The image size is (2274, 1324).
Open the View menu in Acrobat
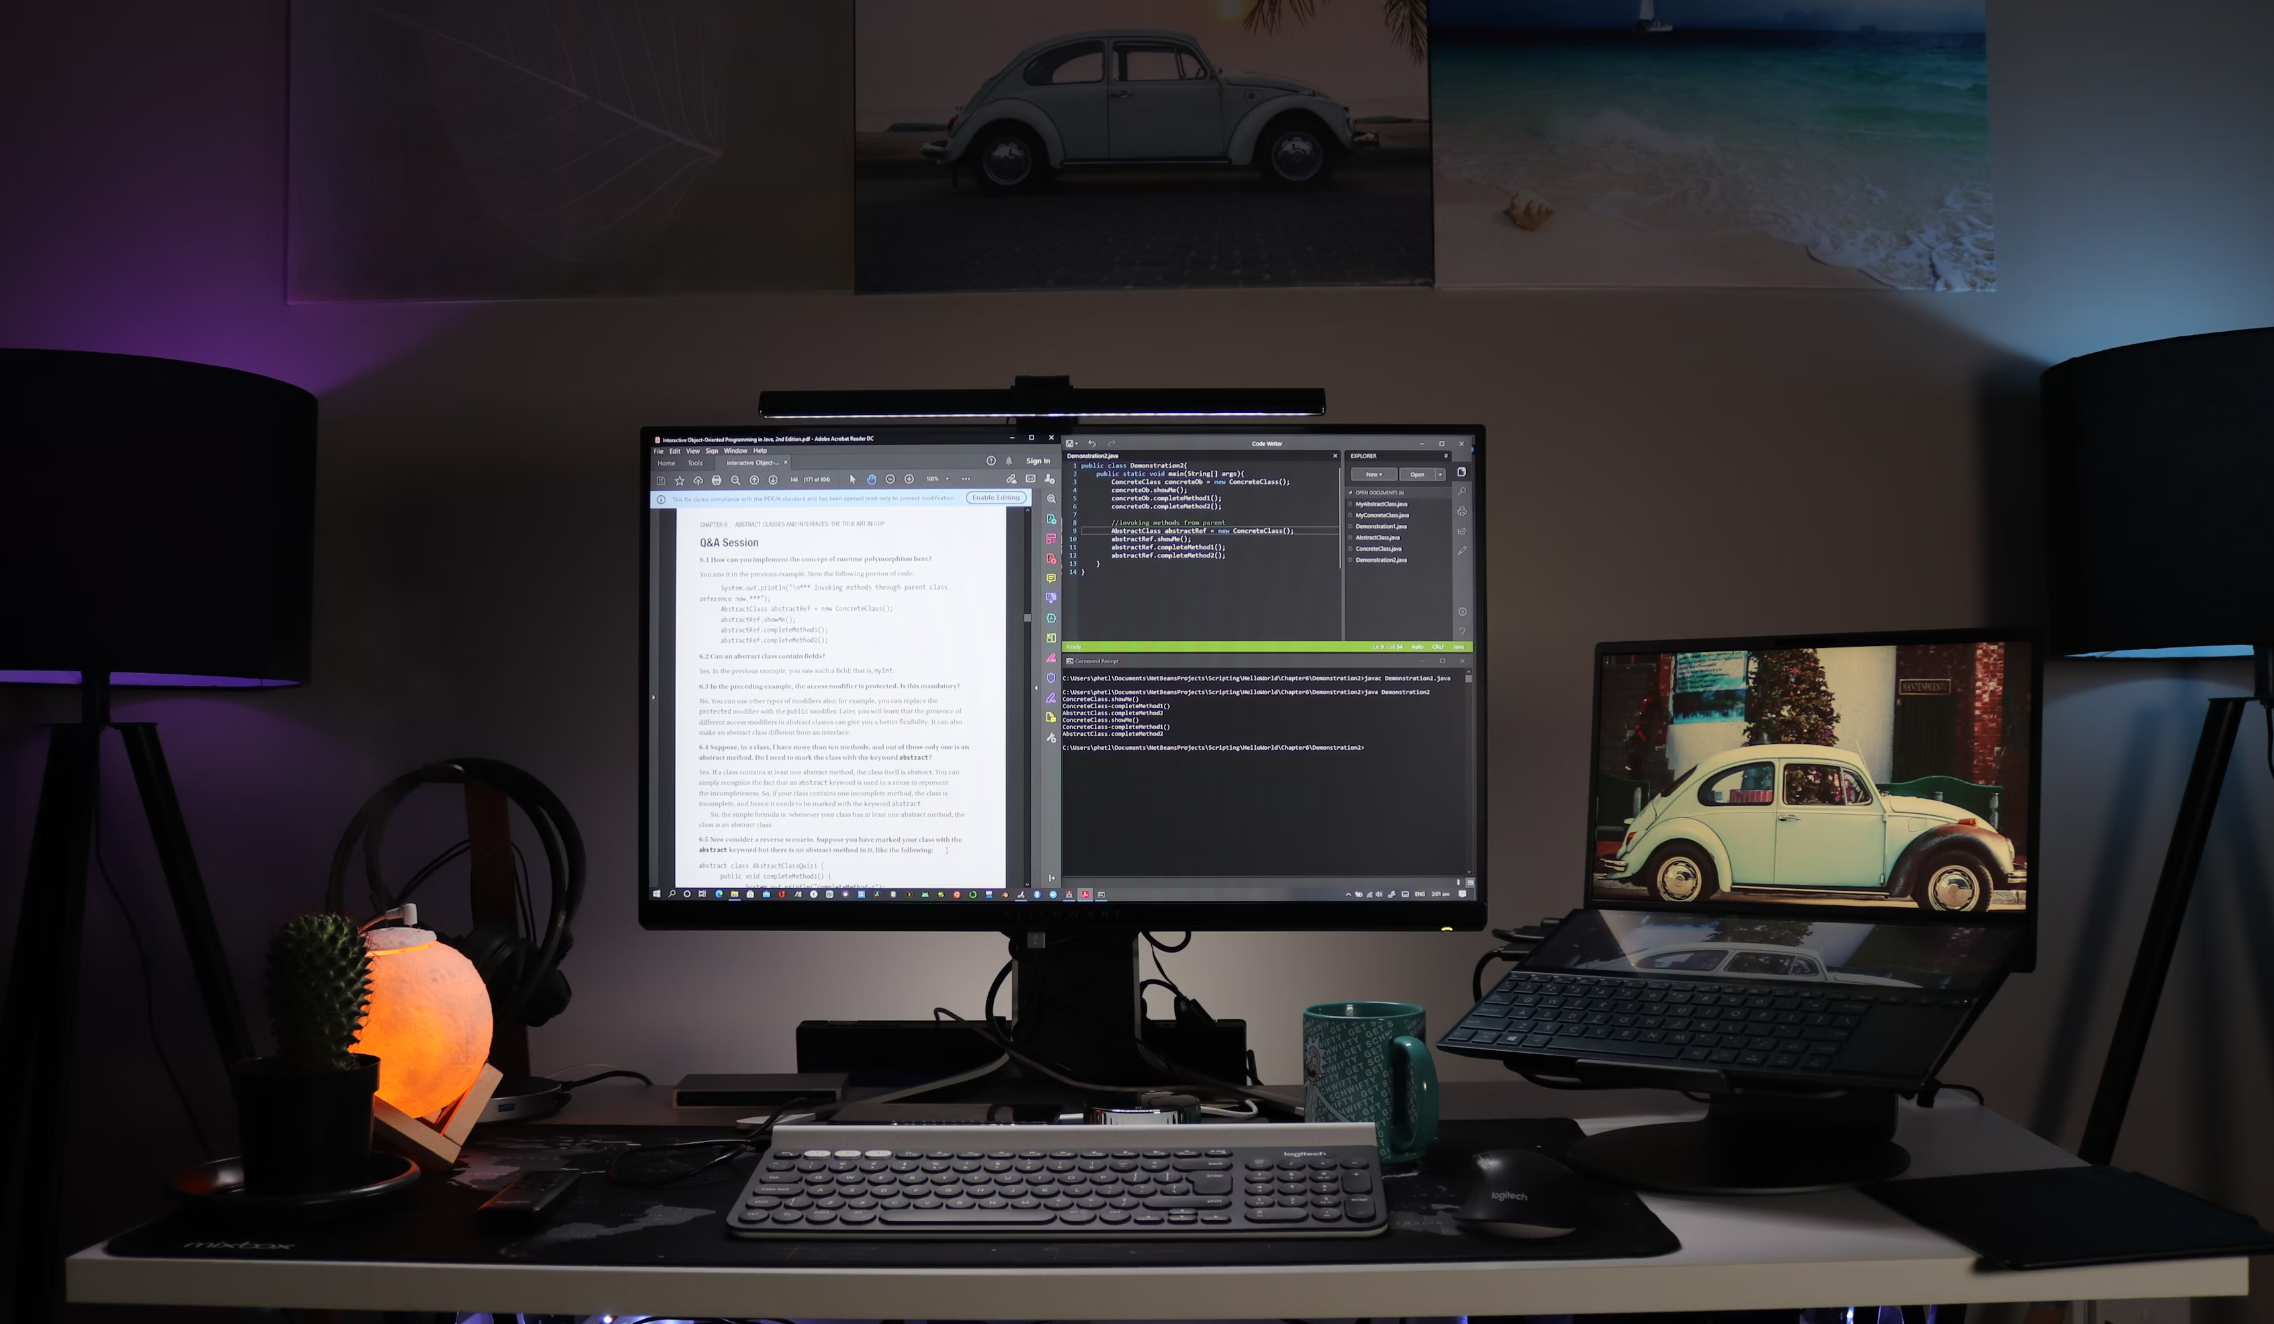tap(692, 451)
